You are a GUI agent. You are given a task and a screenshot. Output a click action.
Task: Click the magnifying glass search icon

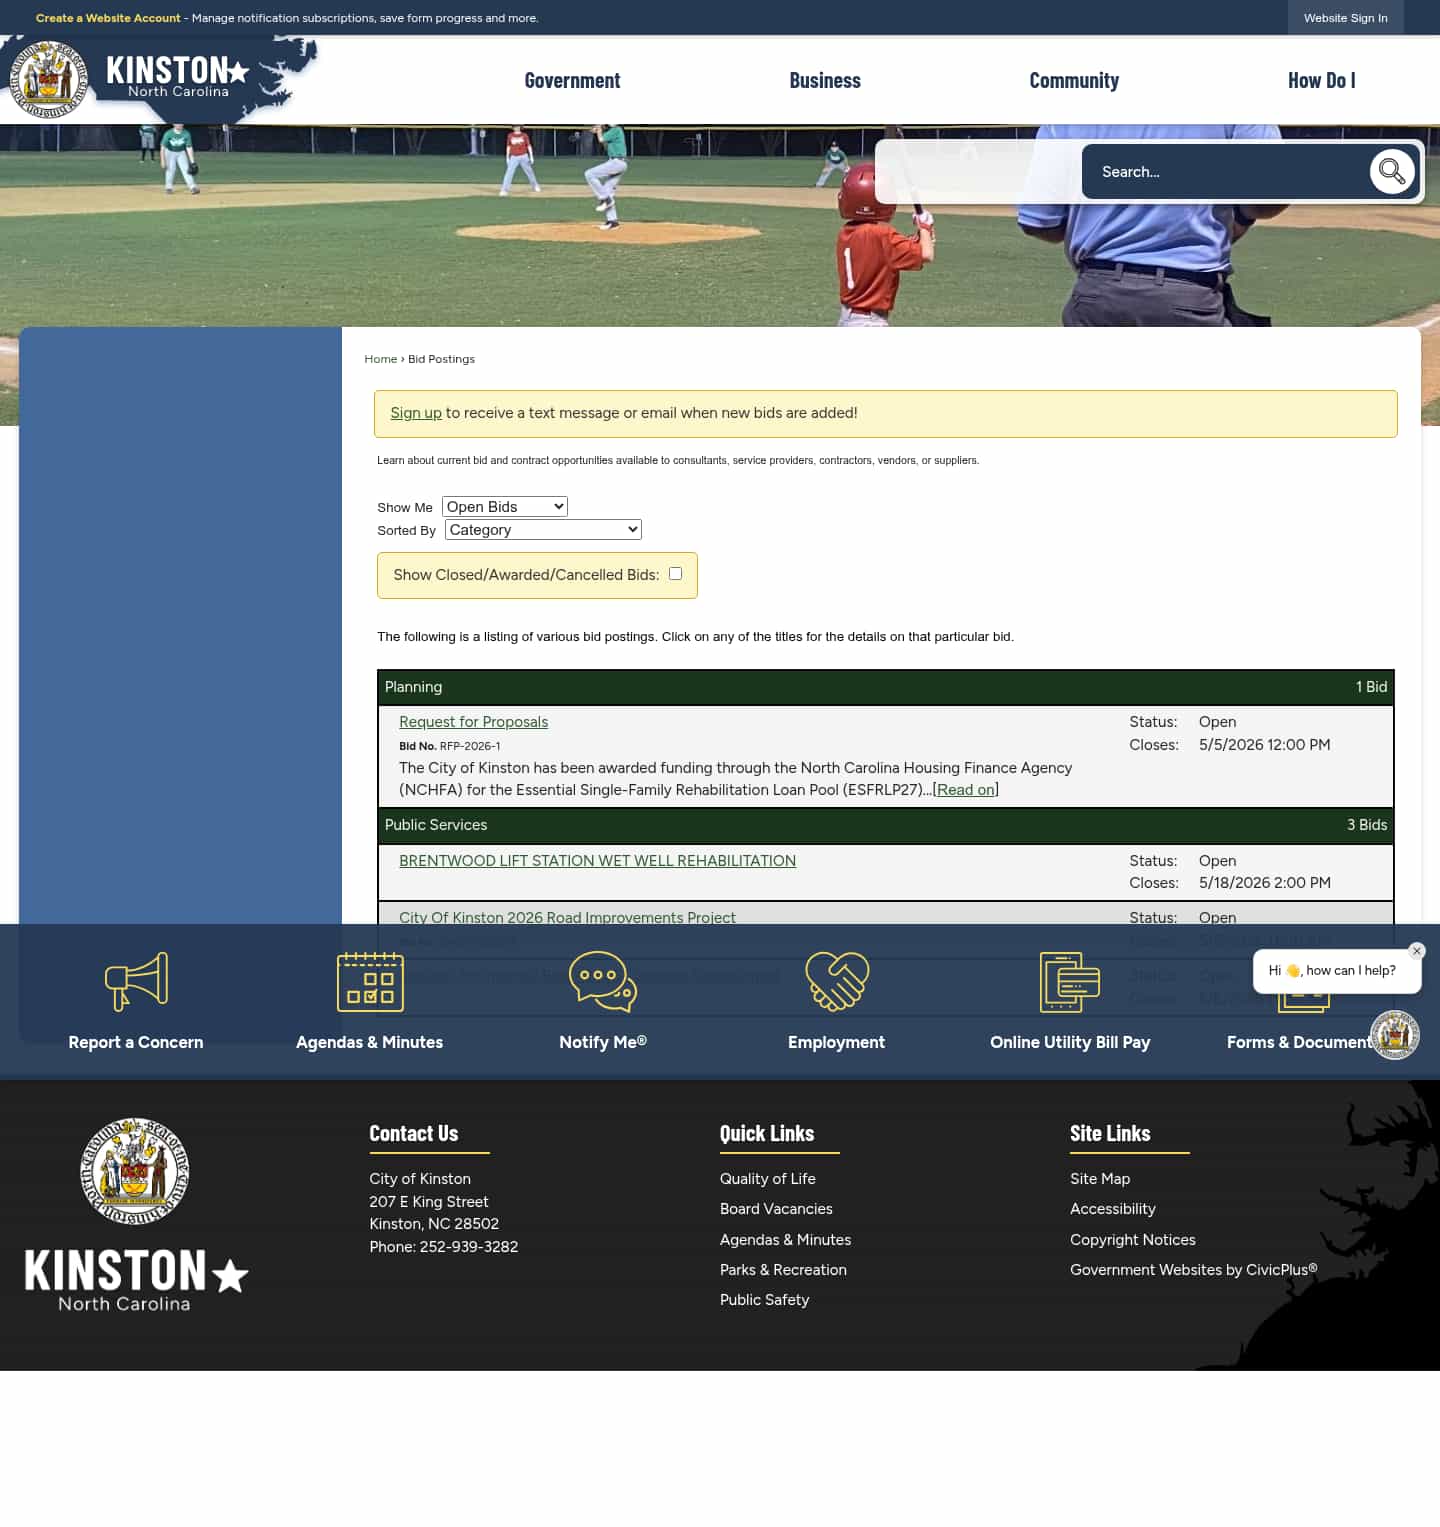coord(1392,171)
